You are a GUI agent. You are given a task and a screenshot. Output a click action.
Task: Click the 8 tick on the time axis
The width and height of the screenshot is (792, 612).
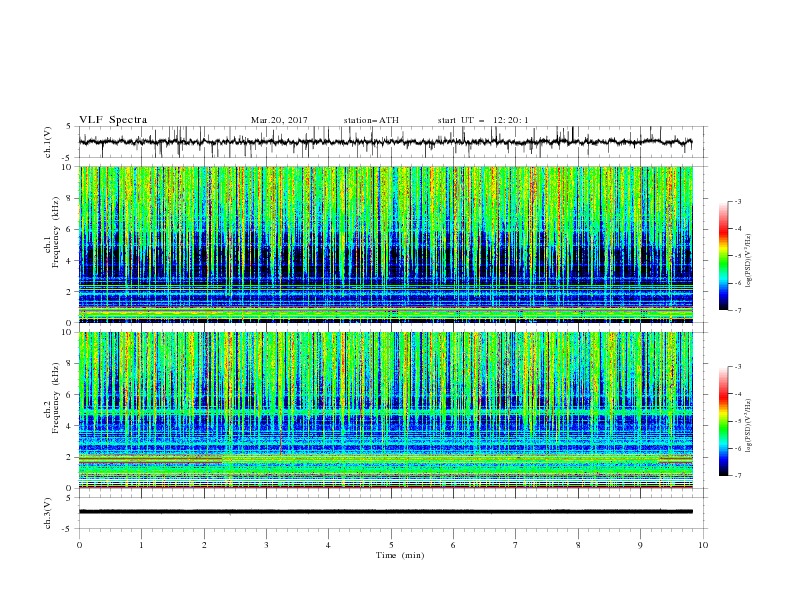coord(578,545)
